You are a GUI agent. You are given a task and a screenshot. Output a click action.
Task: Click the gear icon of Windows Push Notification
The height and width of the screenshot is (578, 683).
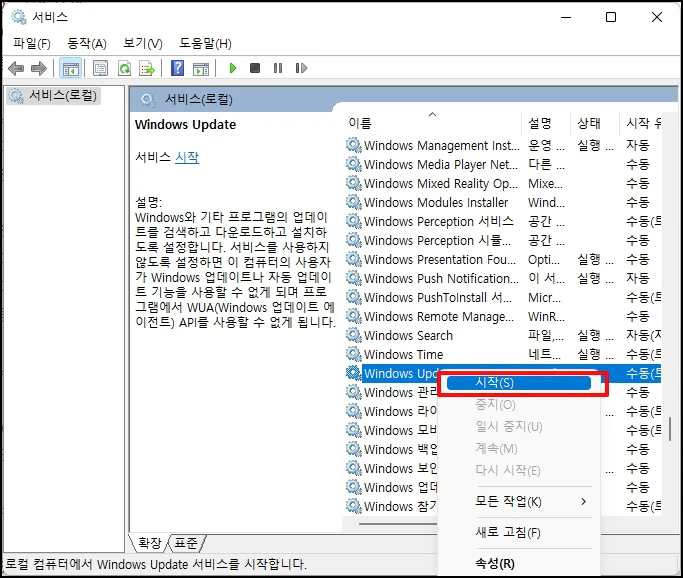coord(354,278)
